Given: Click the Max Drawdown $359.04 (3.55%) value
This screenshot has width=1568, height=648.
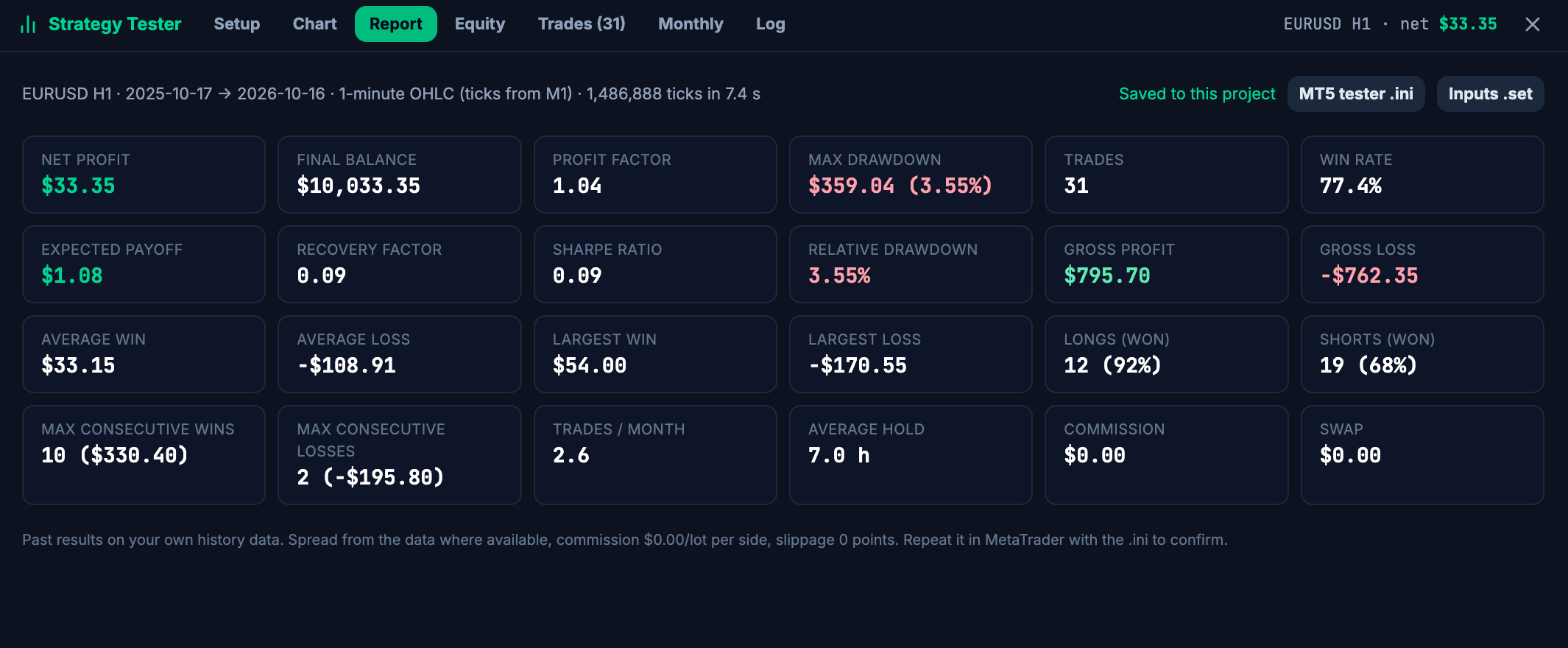Looking at the screenshot, I should coord(900,186).
